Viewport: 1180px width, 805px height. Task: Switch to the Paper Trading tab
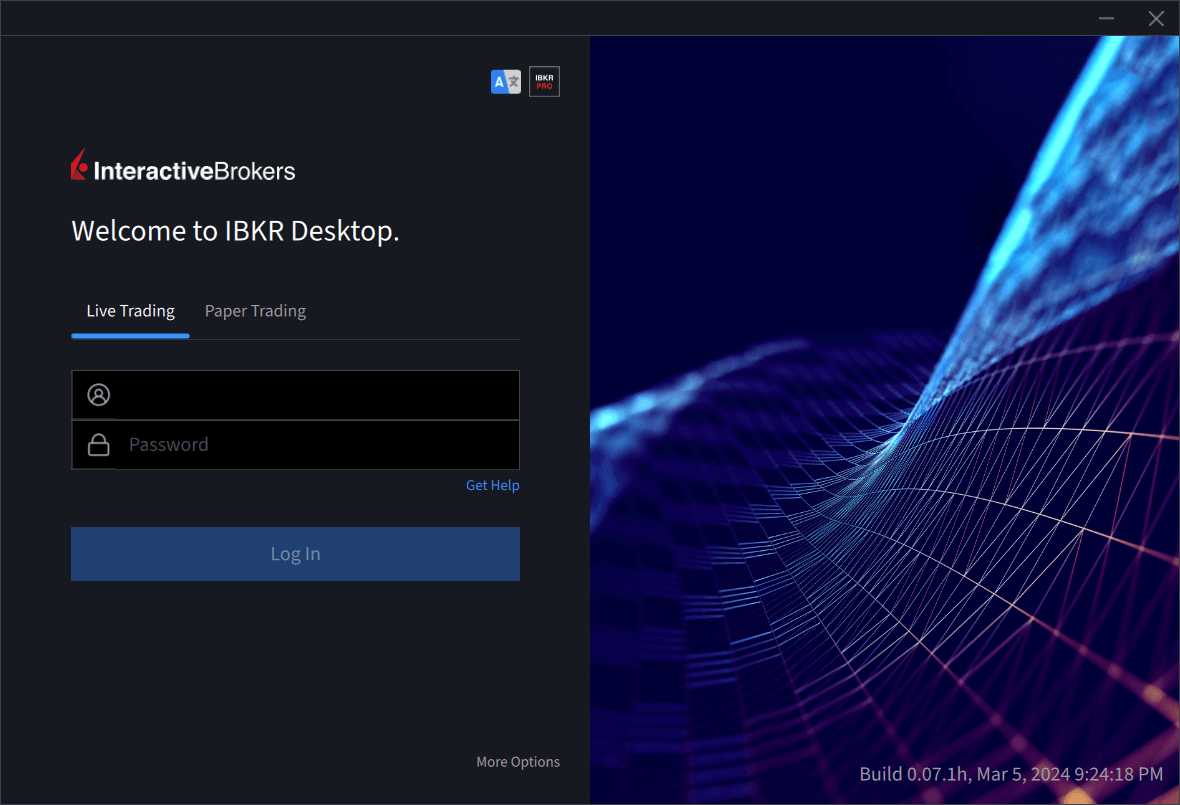tap(255, 311)
